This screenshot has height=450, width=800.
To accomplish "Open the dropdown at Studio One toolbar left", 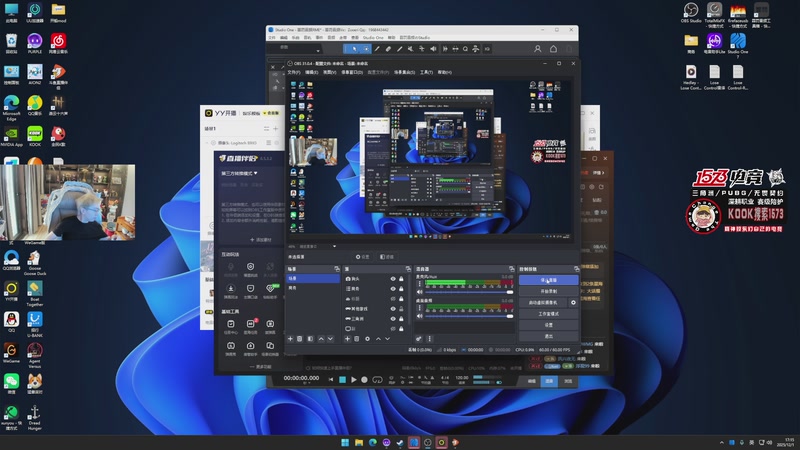I will coord(318,51).
